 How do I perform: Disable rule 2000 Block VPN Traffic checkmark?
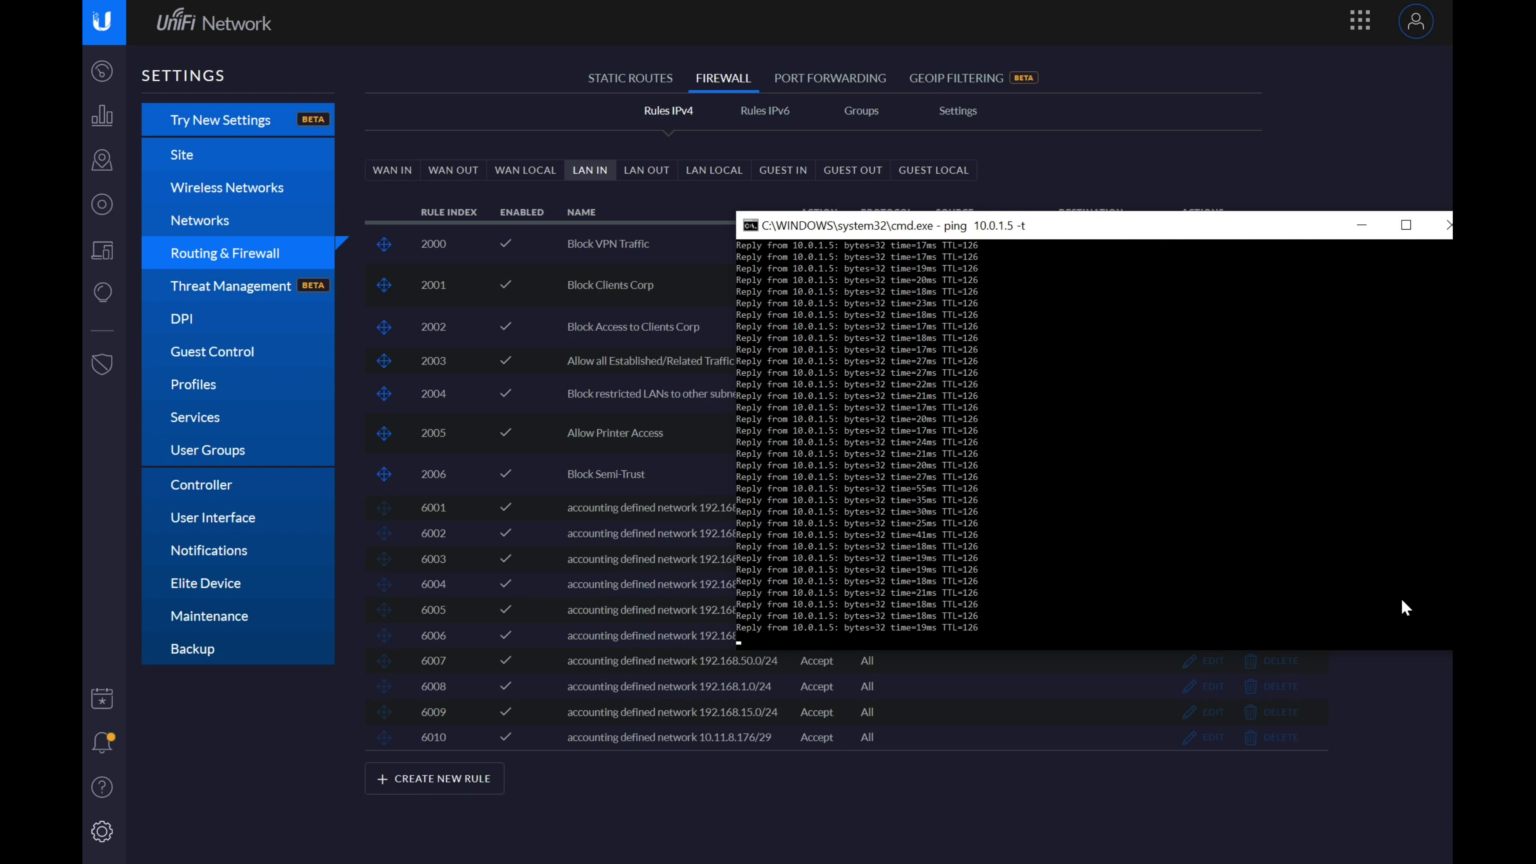click(505, 243)
